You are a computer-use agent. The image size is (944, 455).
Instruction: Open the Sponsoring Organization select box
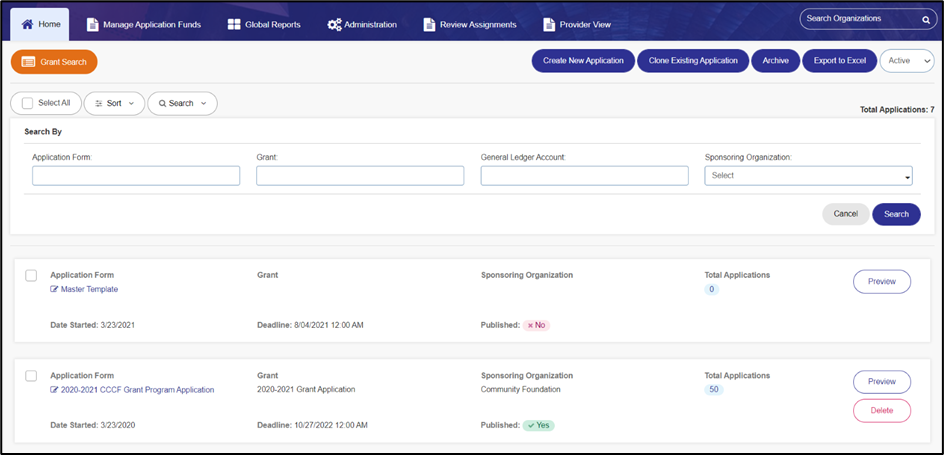(x=809, y=176)
